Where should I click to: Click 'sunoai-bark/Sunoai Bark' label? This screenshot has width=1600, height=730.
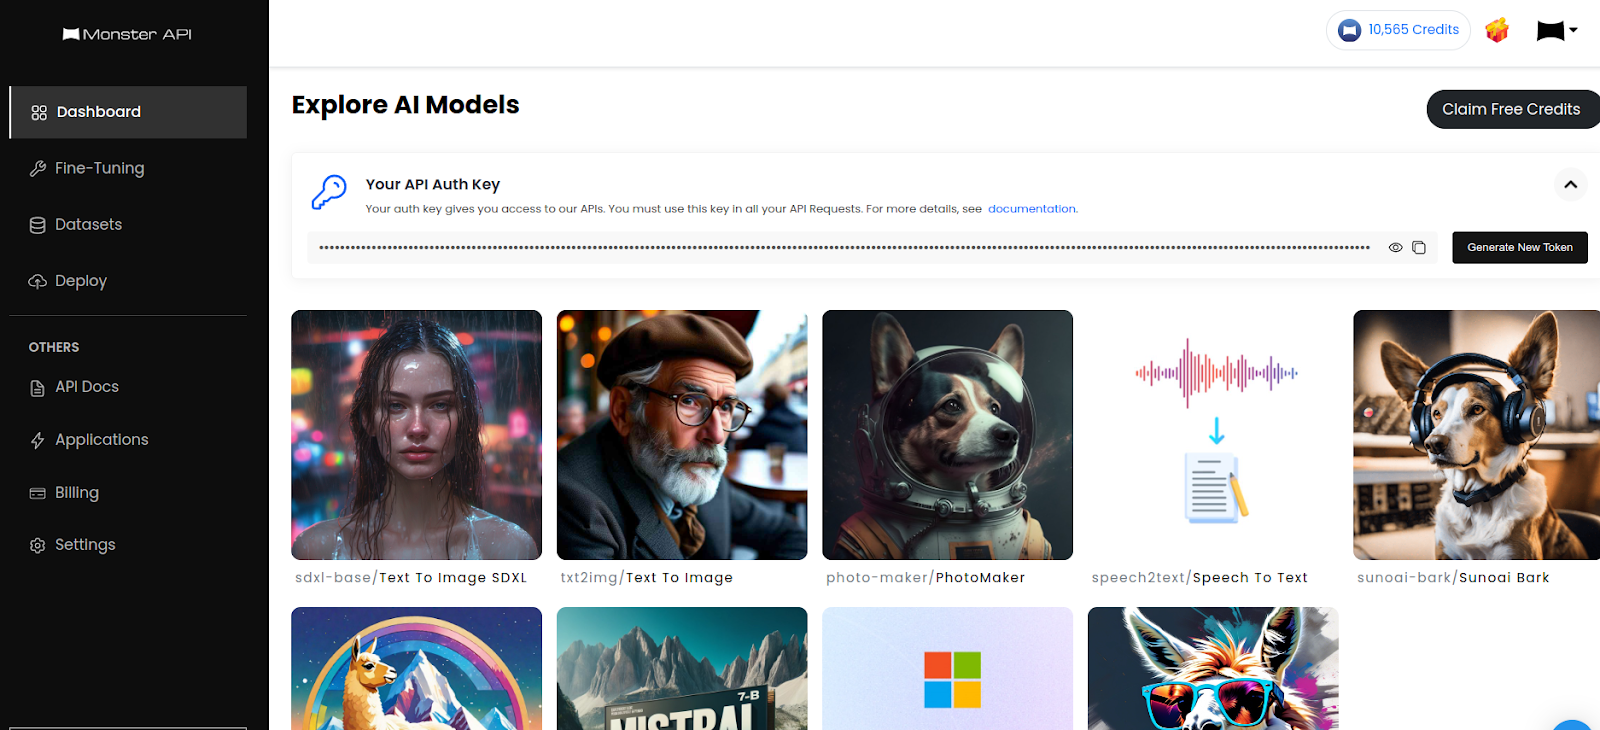point(1453,578)
